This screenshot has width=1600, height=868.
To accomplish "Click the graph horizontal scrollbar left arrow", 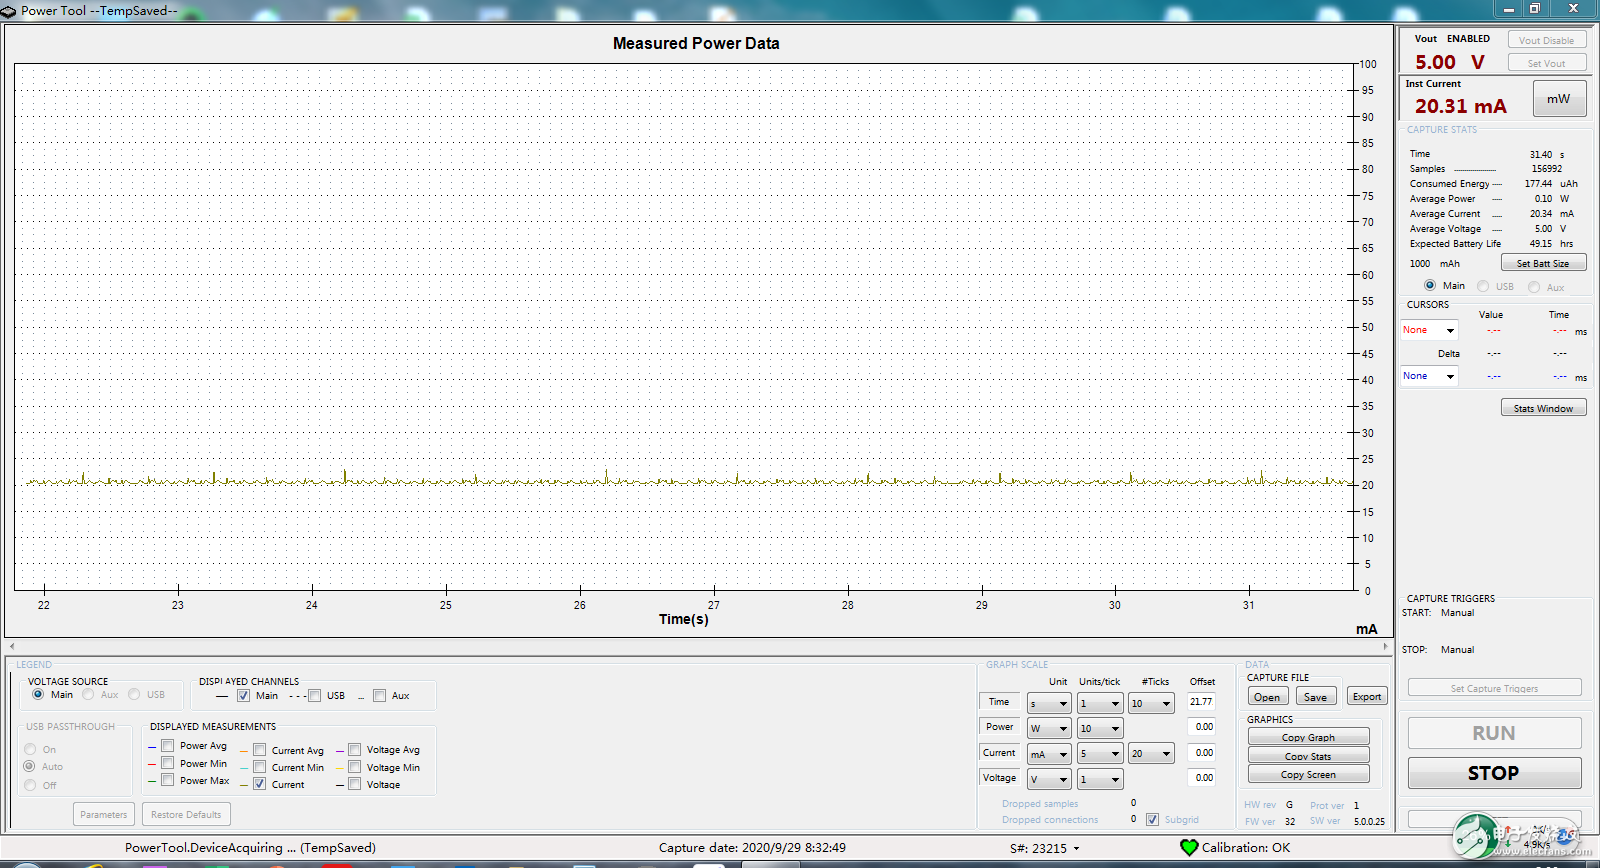I will (12, 647).
